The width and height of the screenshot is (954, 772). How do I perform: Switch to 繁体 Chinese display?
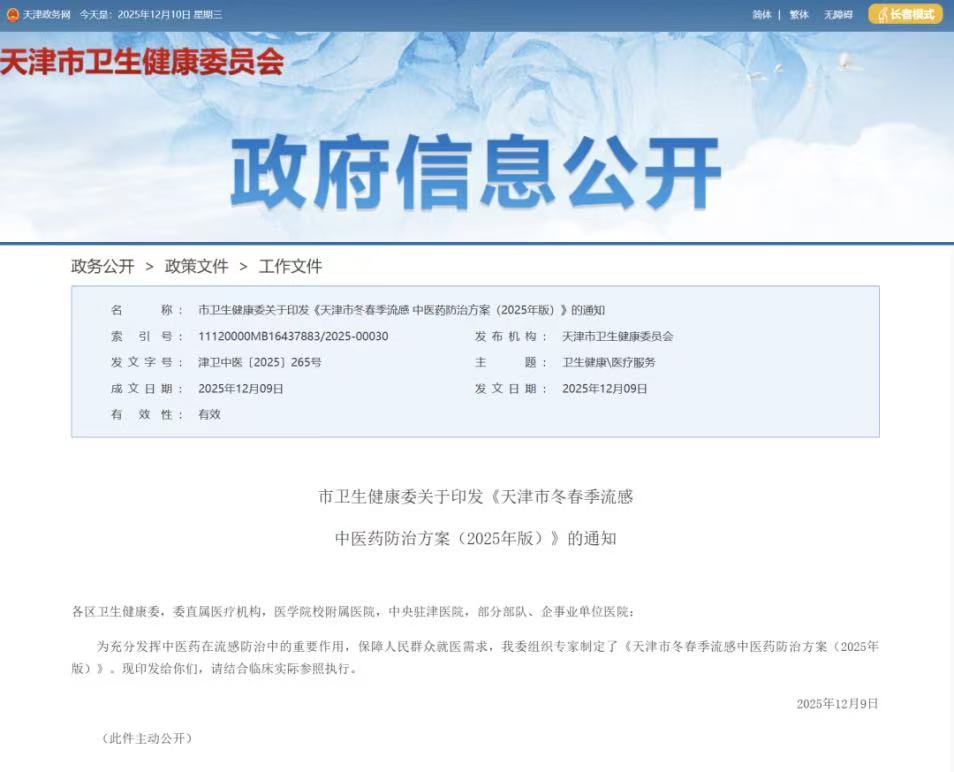(x=799, y=15)
